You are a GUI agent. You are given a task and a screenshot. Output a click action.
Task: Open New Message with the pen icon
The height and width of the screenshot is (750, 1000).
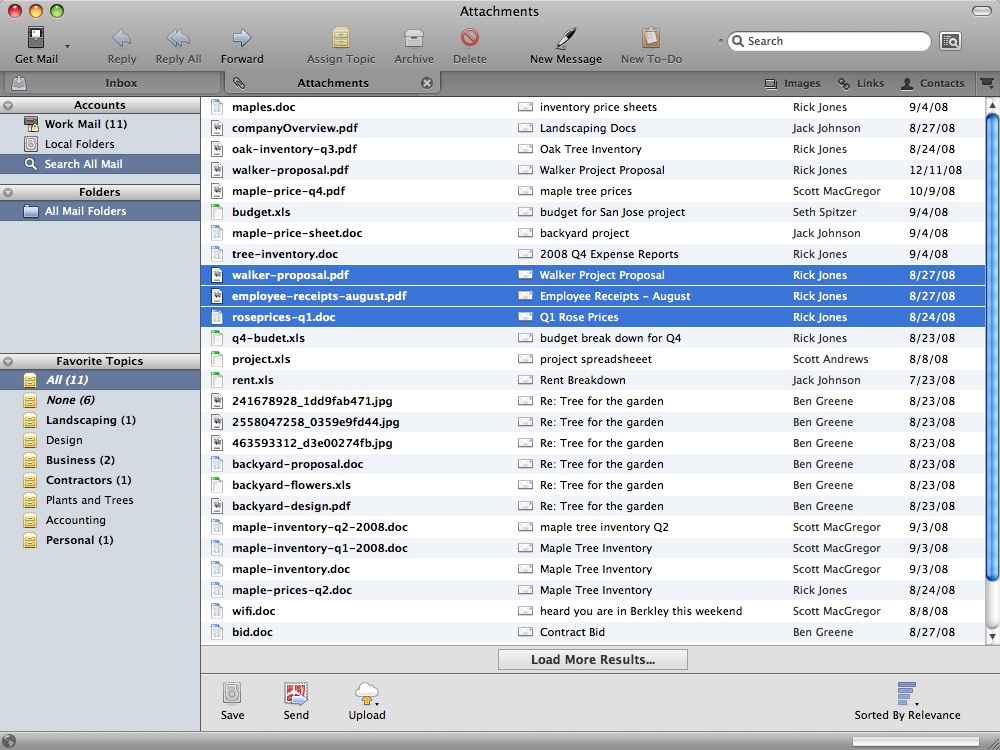(566, 38)
